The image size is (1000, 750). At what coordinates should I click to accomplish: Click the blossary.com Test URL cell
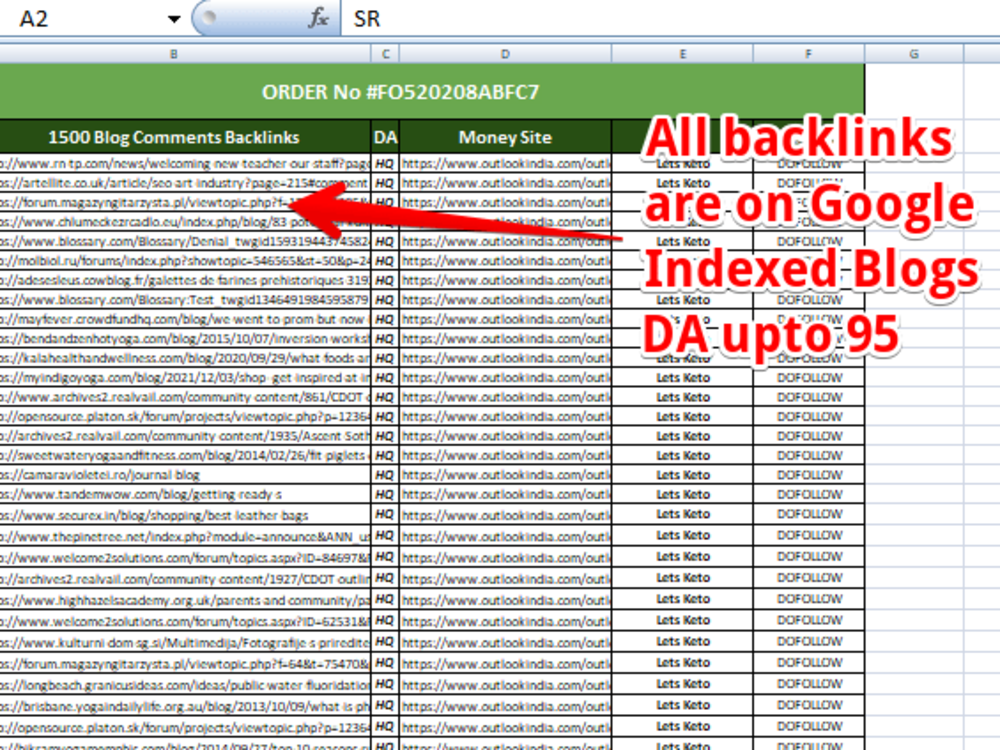185,300
